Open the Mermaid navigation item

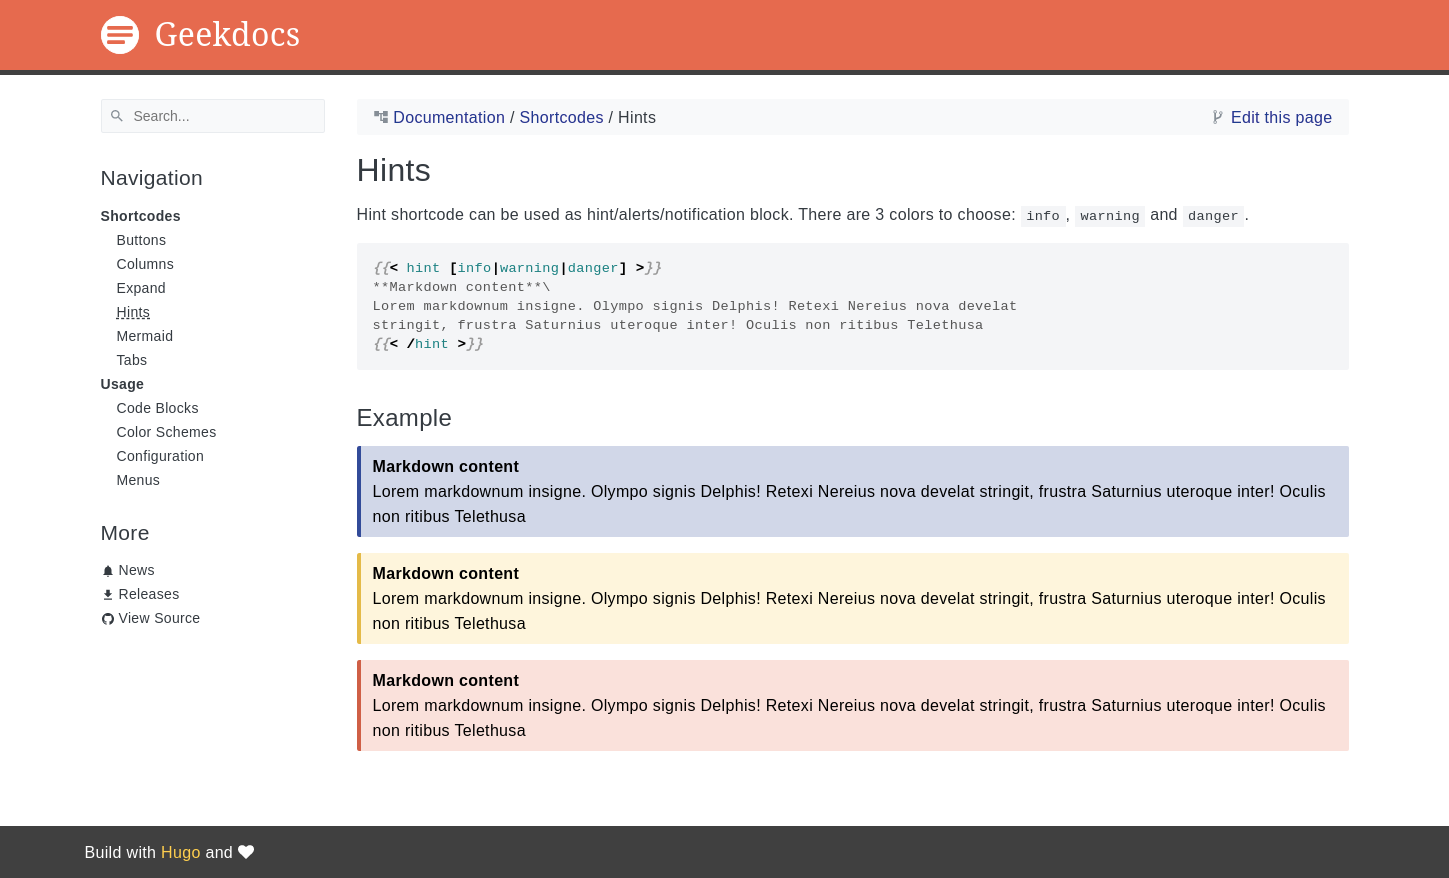tap(145, 336)
